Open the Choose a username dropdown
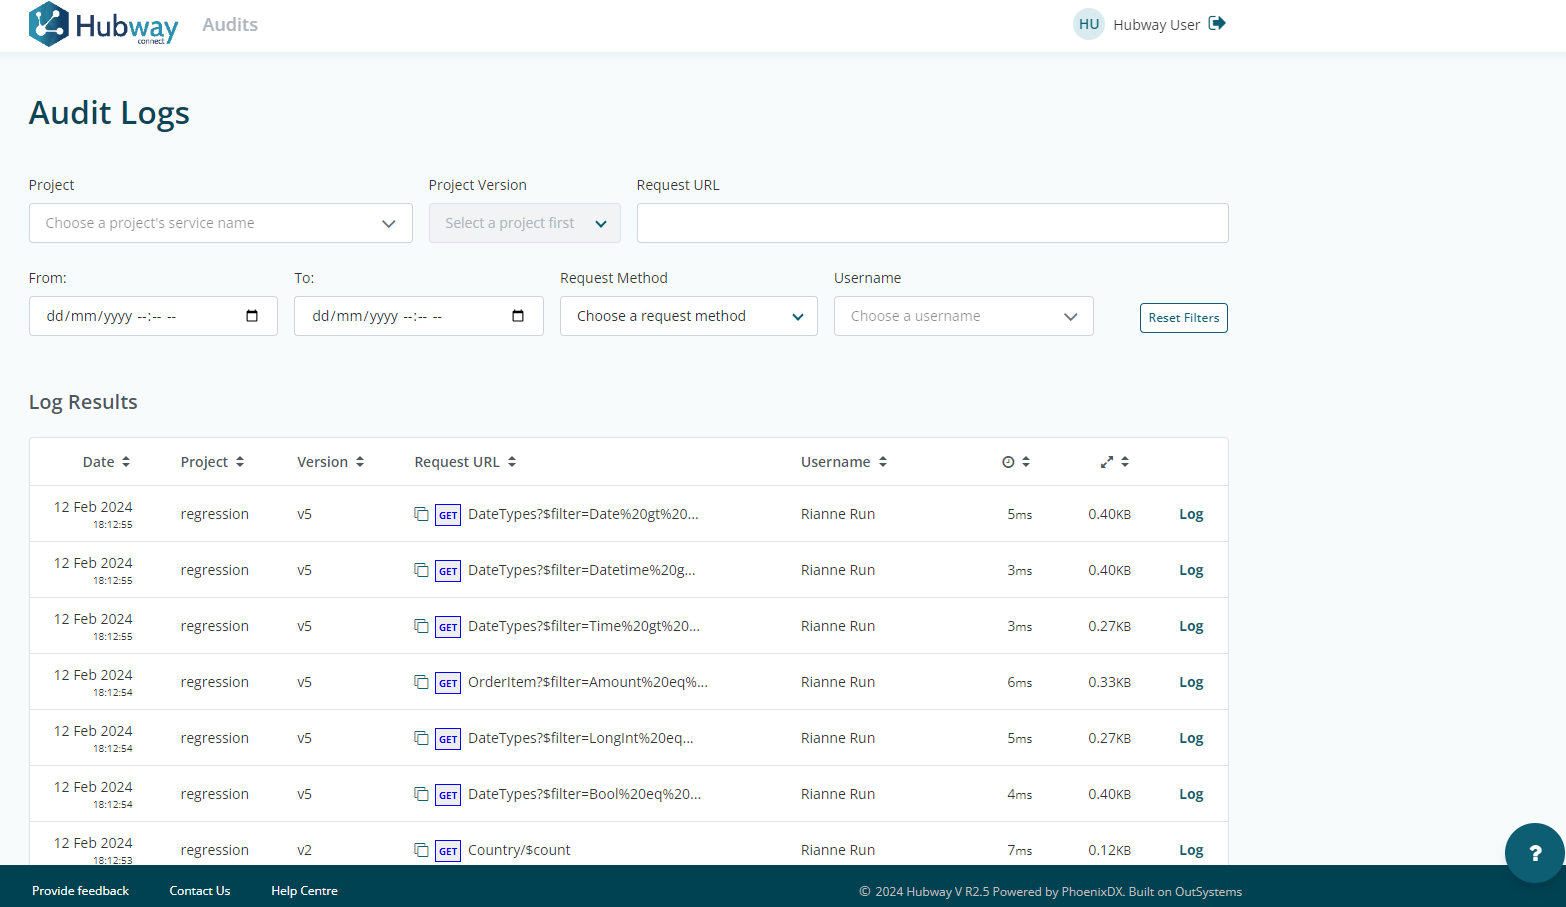Image resolution: width=1566 pixels, height=907 pixels. coord(963,315)
